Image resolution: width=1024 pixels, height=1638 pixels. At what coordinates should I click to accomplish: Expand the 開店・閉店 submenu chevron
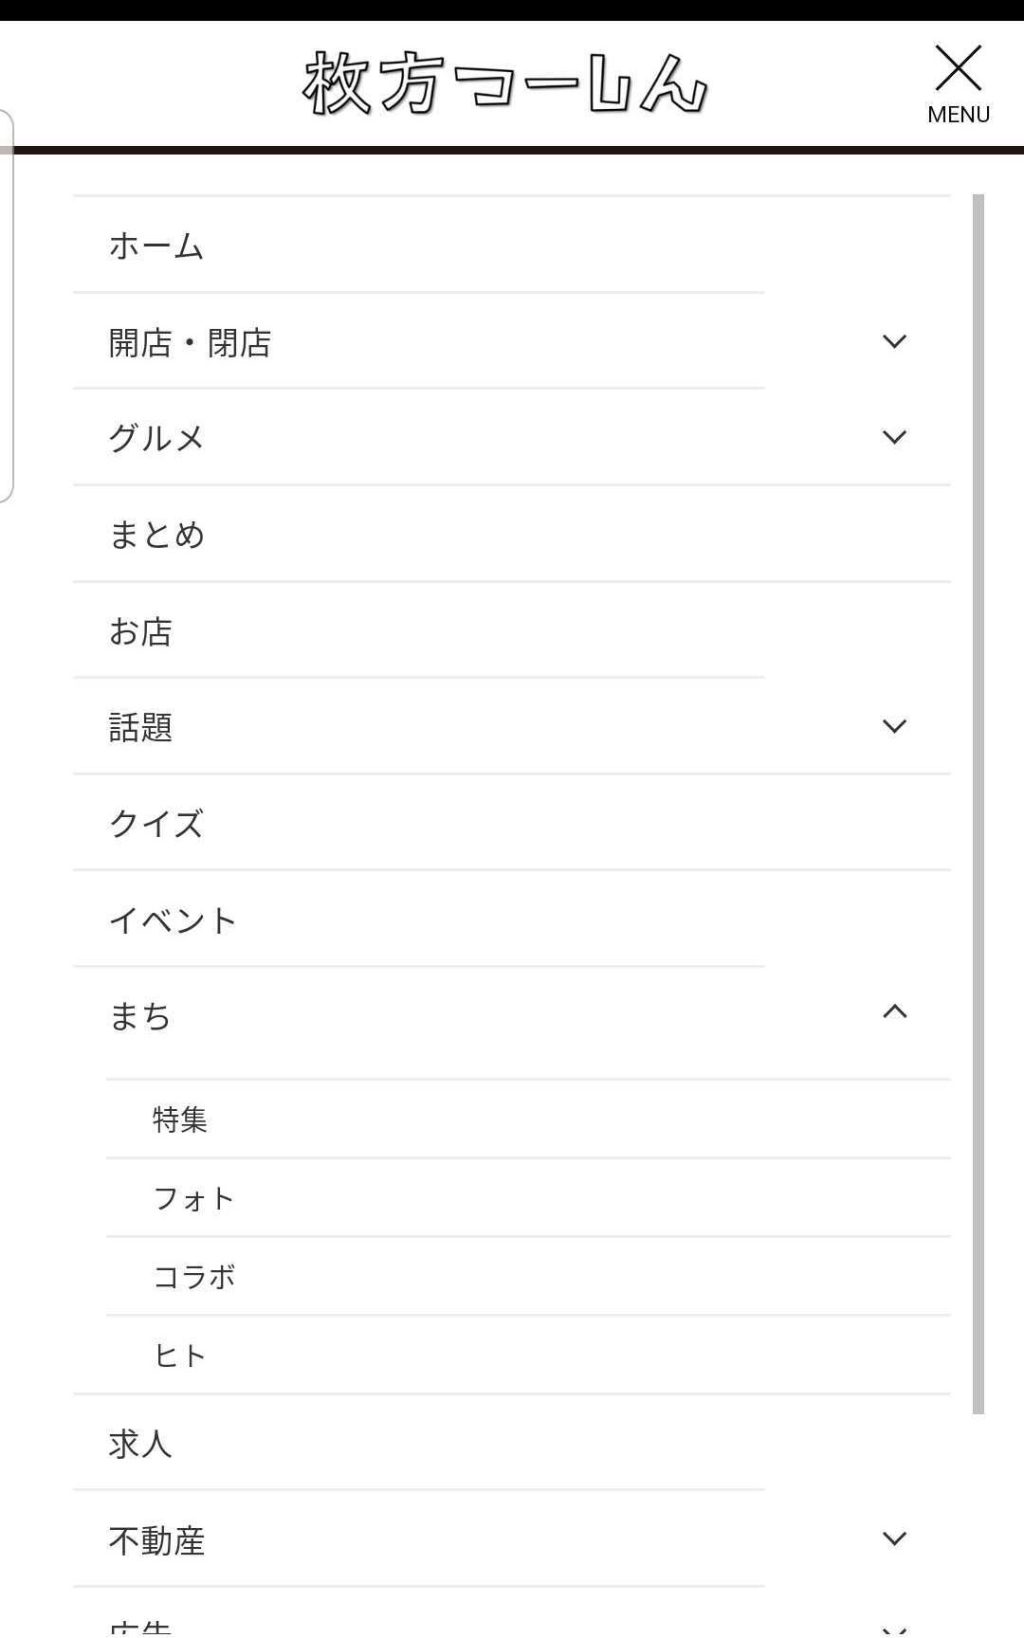pyautogui.click(x=894, y=342)
